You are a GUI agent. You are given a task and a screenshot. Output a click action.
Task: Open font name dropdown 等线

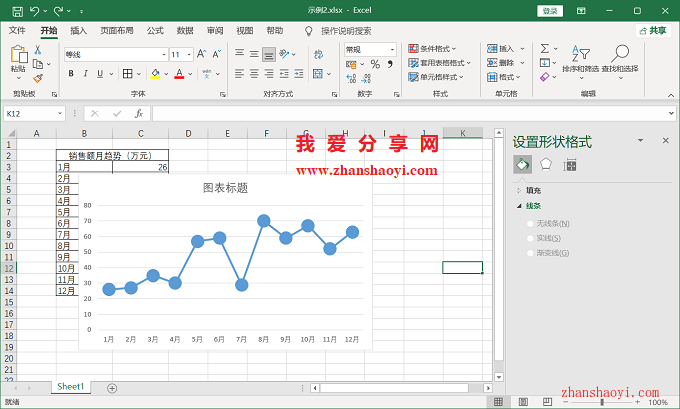click(164, 54)
